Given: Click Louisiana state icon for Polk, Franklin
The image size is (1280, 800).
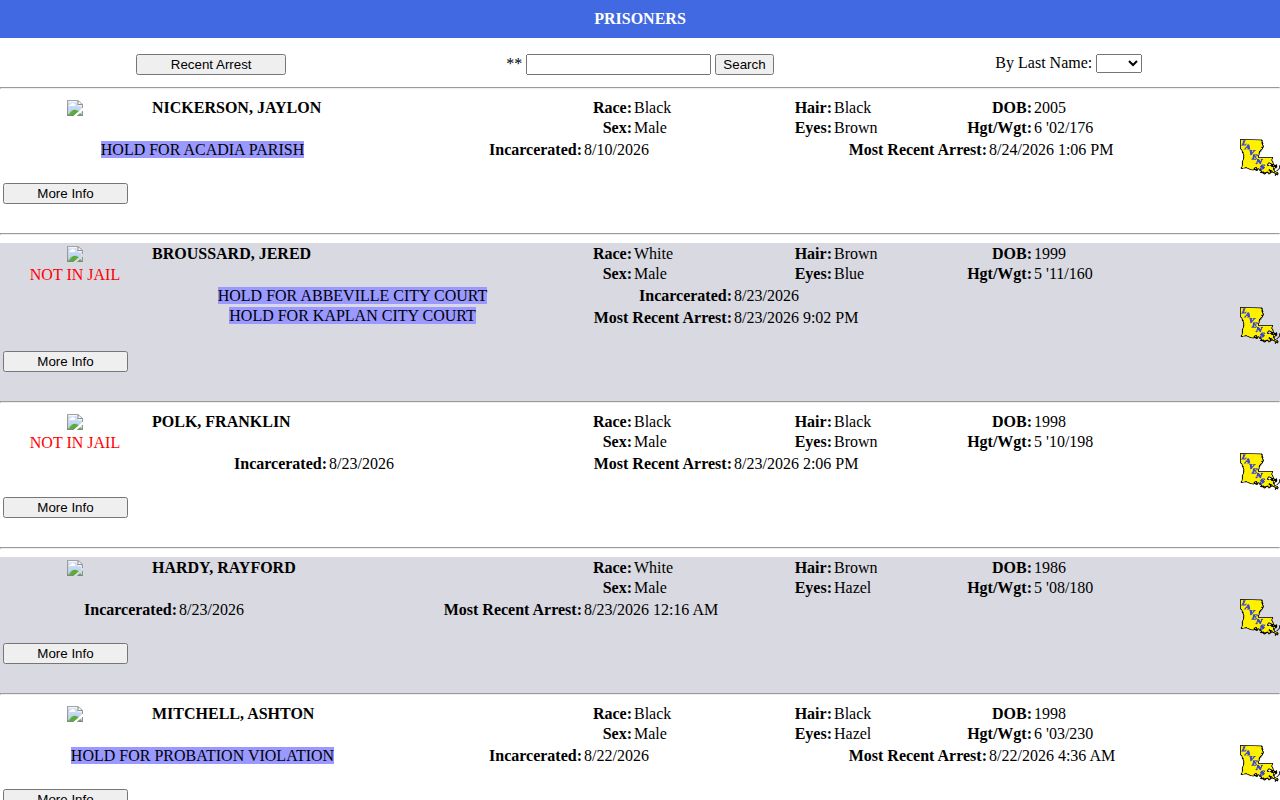Looking at the screenshot, I should (1259, 471).
